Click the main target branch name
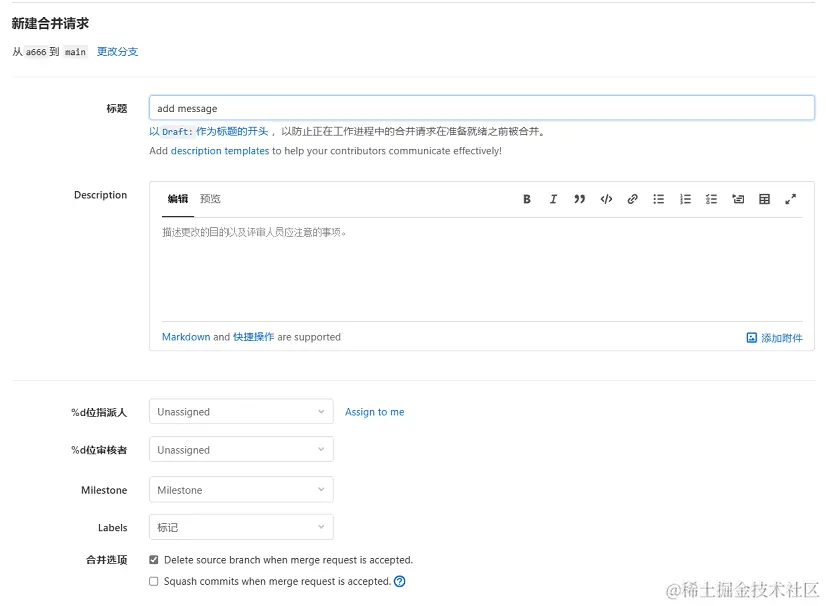 click(x=75, y=52)
